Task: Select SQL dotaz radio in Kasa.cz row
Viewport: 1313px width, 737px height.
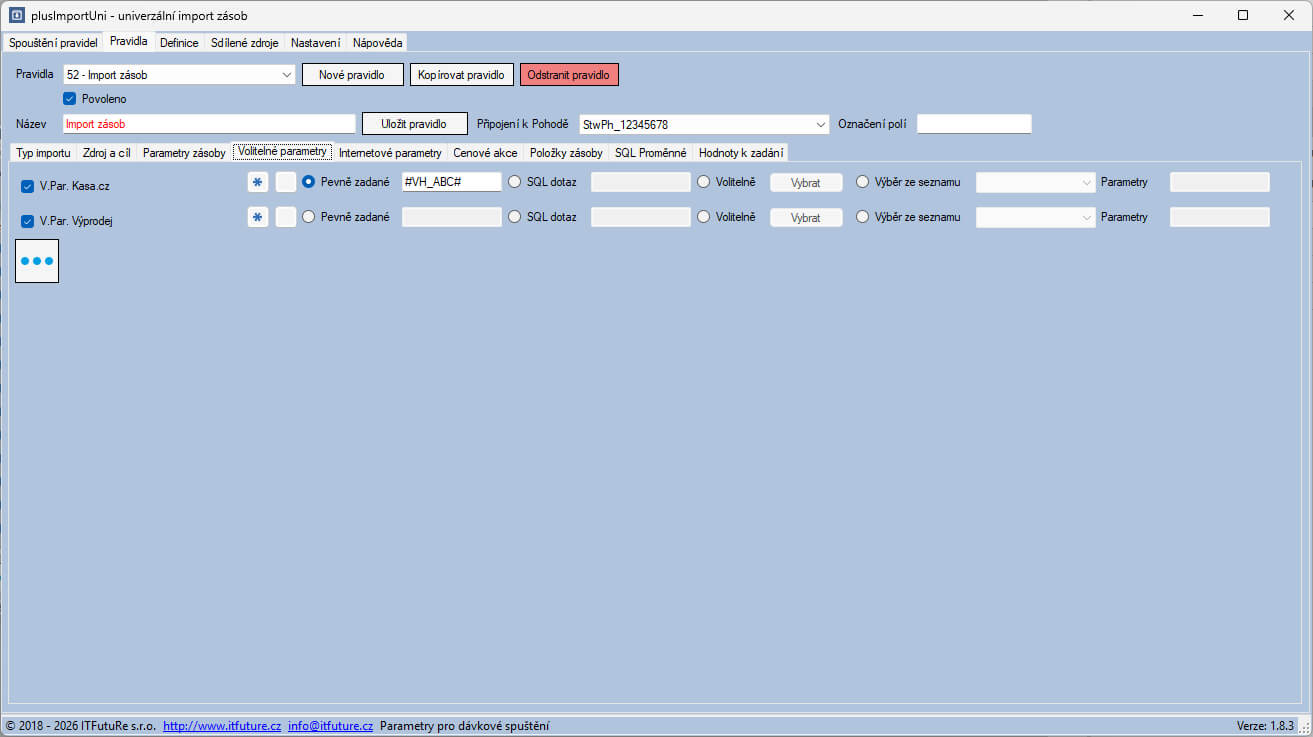Action: pos(515,182)
